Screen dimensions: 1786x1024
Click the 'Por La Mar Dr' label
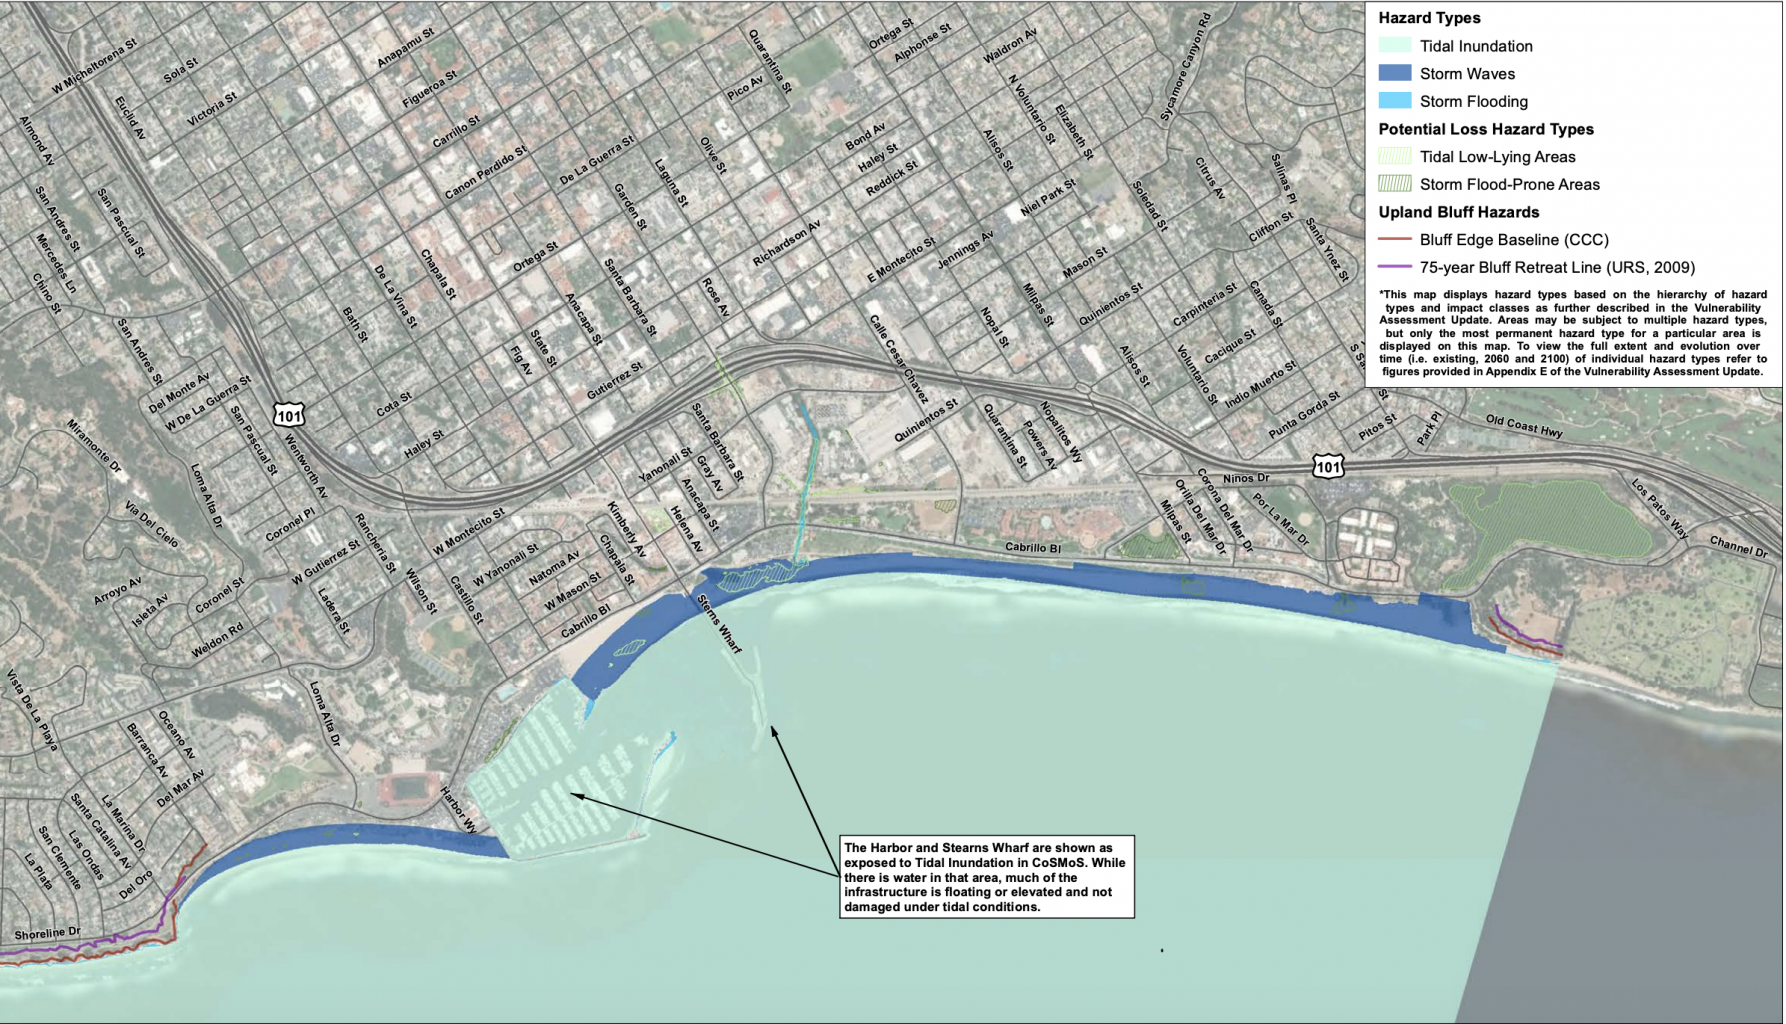point(1280,519)
